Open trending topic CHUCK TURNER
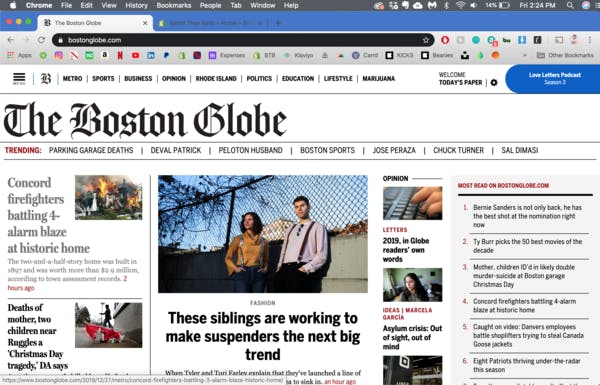 click(x=458, y=150)
